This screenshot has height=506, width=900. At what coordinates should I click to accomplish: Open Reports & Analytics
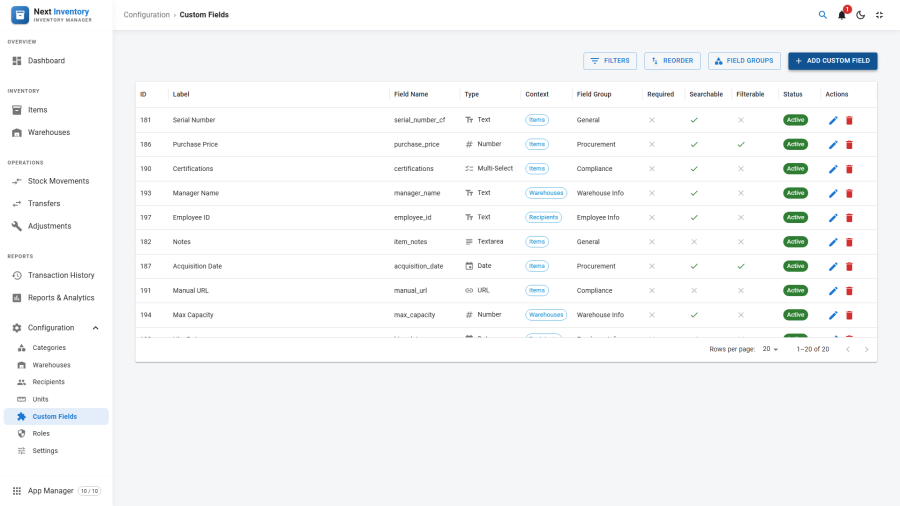(x=56, y=298)
